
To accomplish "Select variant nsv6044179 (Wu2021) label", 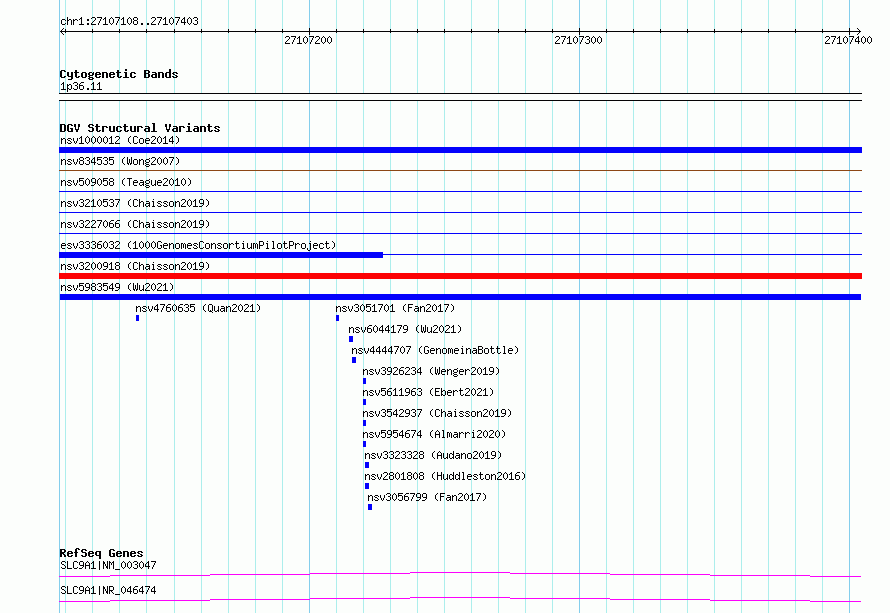I will tap(405, 329).
